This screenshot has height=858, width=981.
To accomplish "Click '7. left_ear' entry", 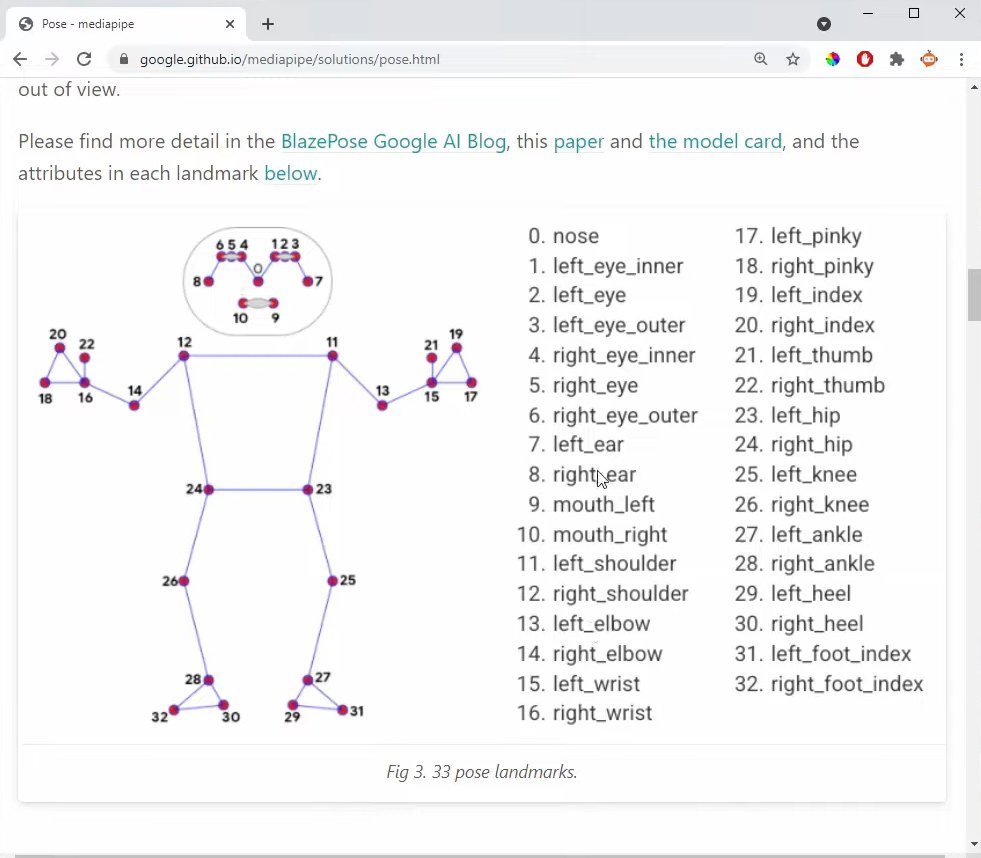I will (x=576, y=444).
